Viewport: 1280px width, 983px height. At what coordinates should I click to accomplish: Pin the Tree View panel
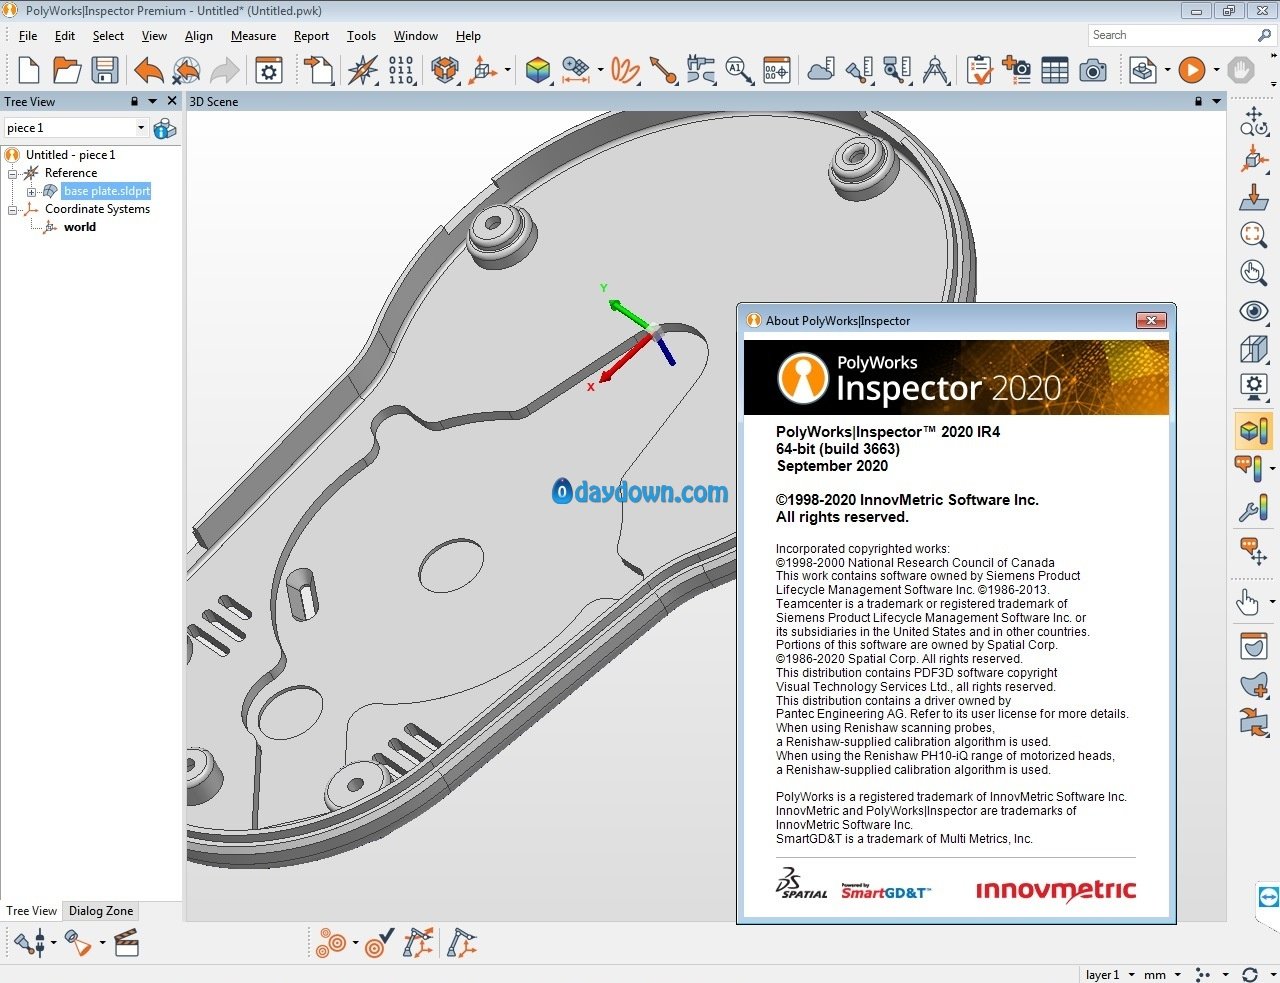coord(134,101)
